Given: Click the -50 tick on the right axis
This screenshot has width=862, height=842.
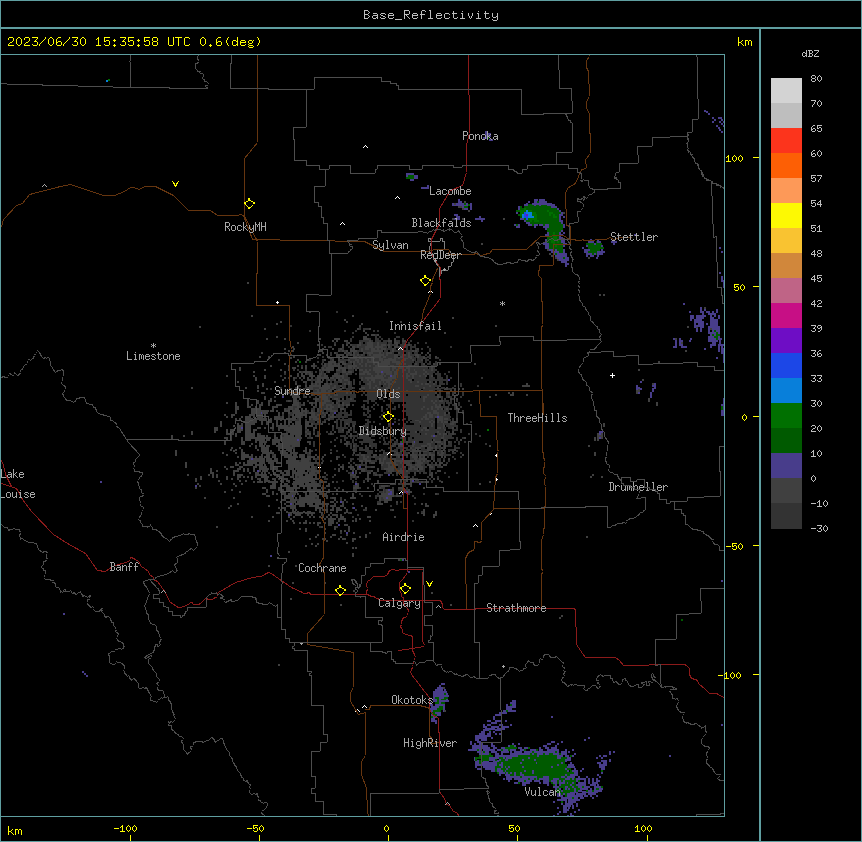Looking at the screenshot, I should (x=734, y=546).
